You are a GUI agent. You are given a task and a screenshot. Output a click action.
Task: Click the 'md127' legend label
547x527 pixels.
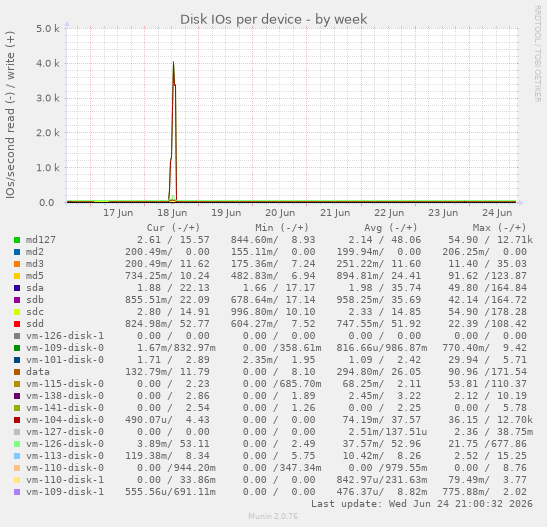click(41, 240)
